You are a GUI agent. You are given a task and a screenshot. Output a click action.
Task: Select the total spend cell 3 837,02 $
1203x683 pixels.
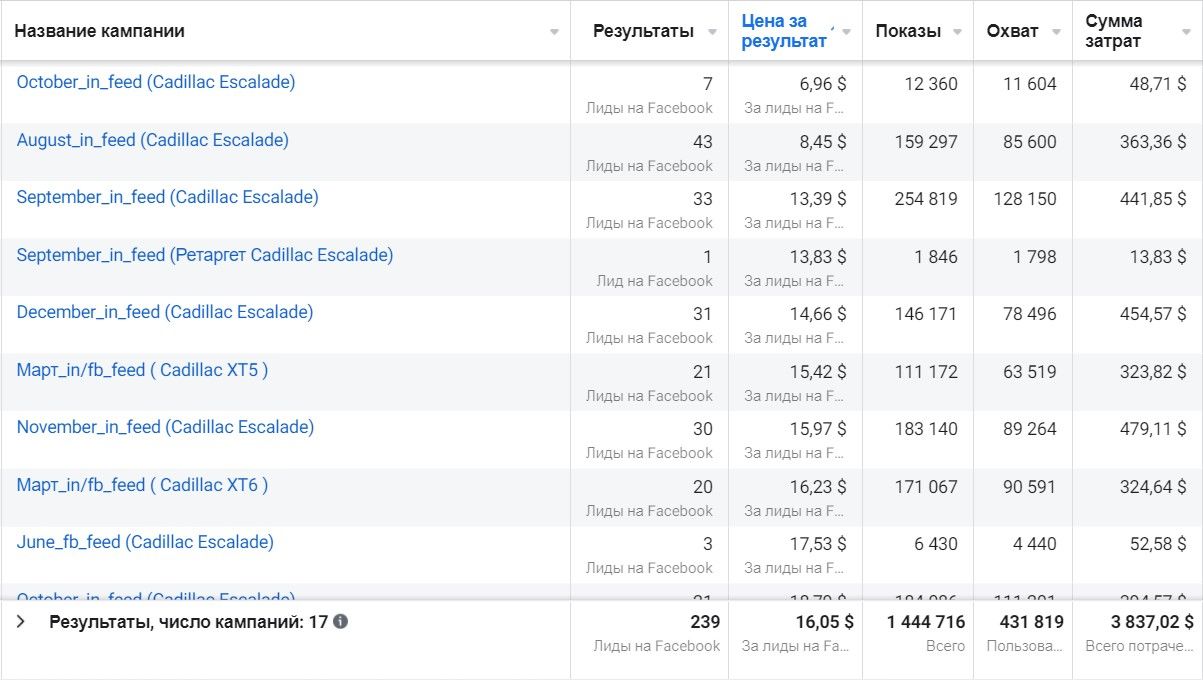click(1137, 622)
